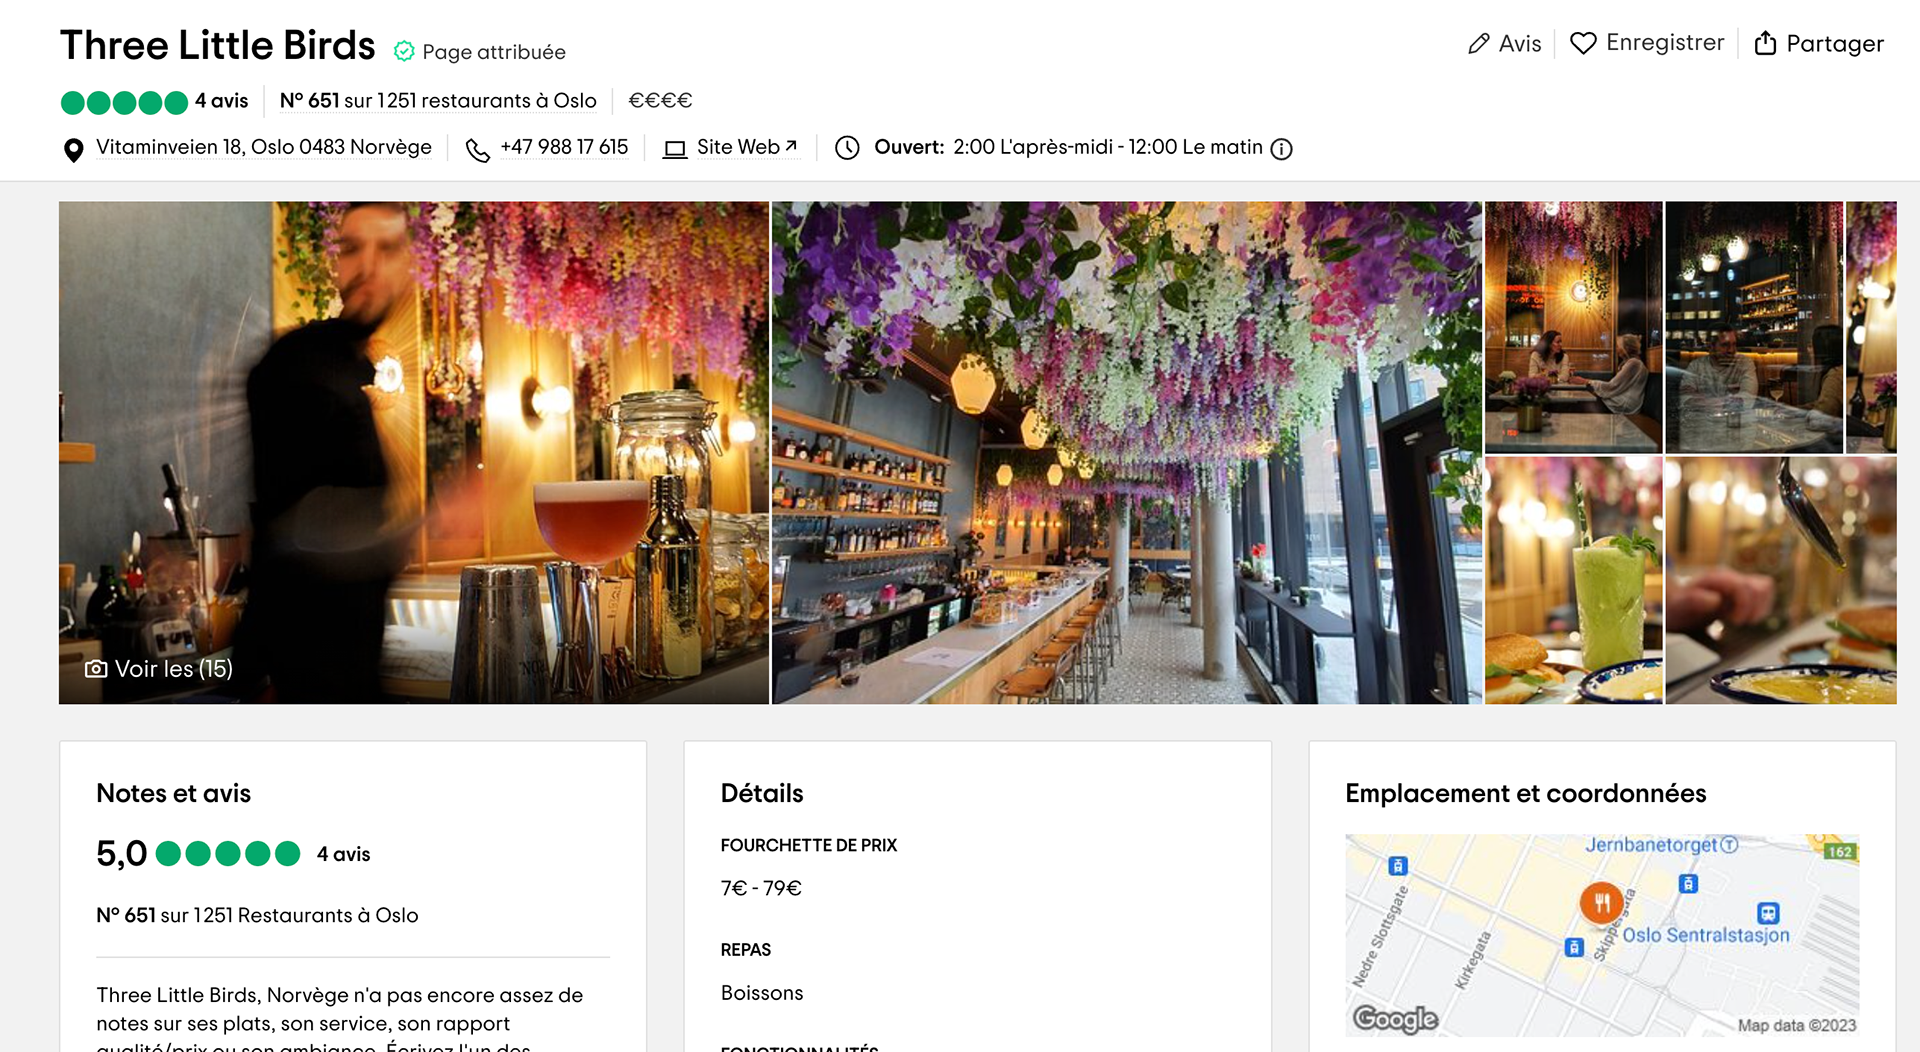Click the location pin icon by address

click(73, 150)
